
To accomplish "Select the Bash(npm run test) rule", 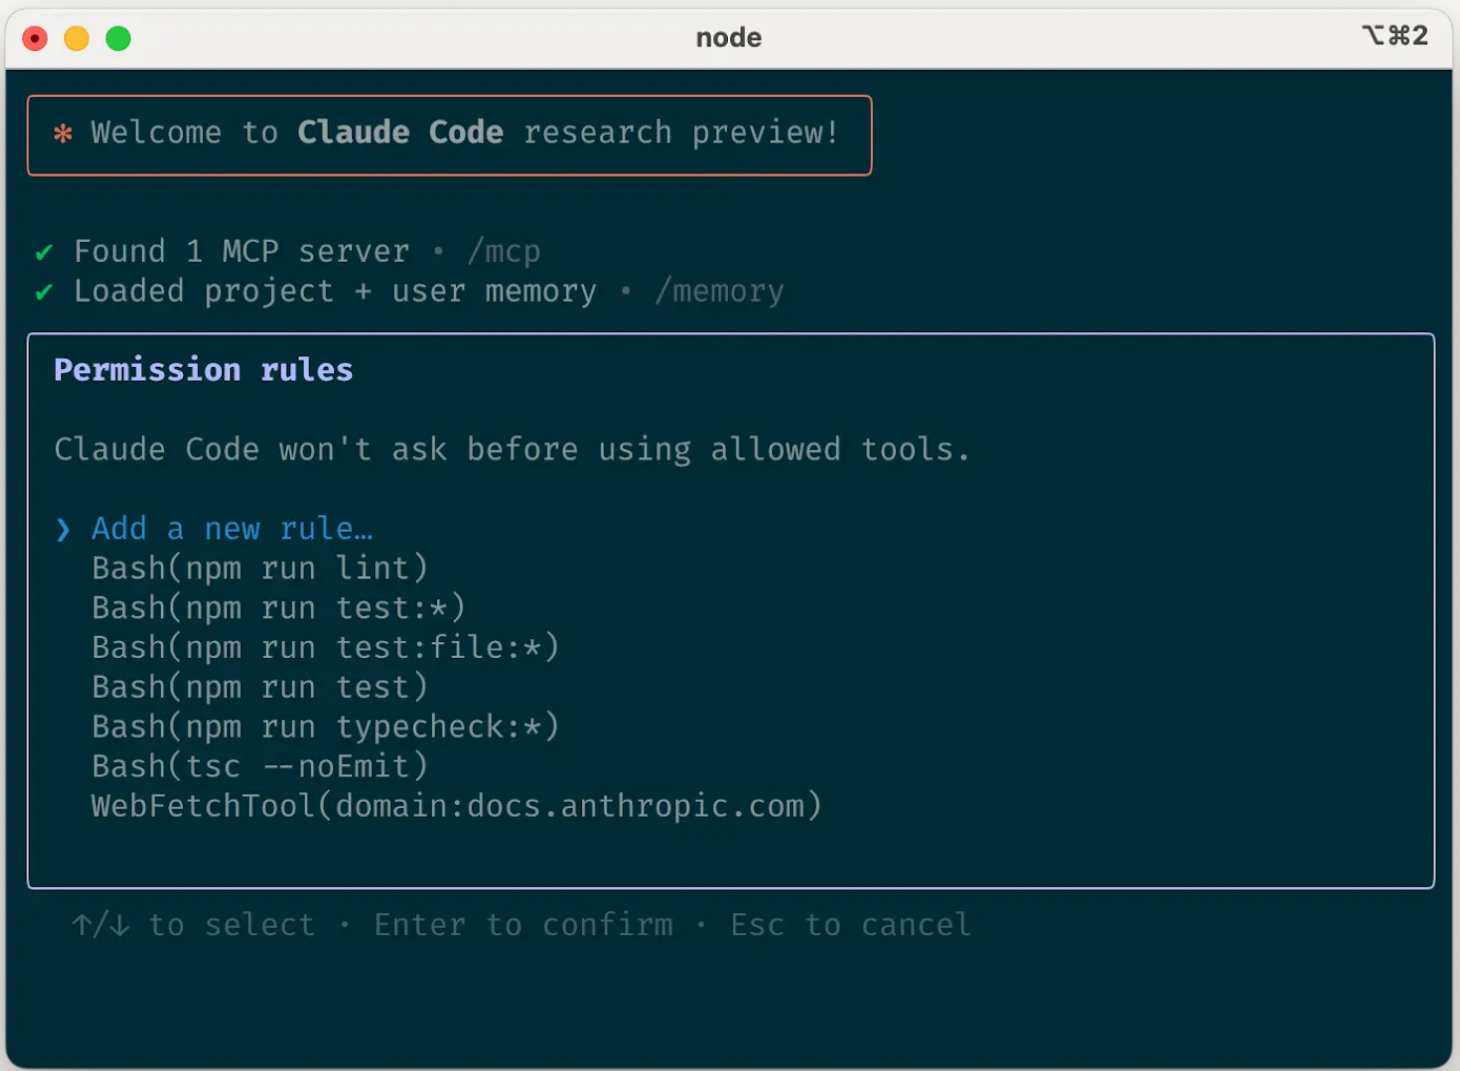I will click(259, 687).
